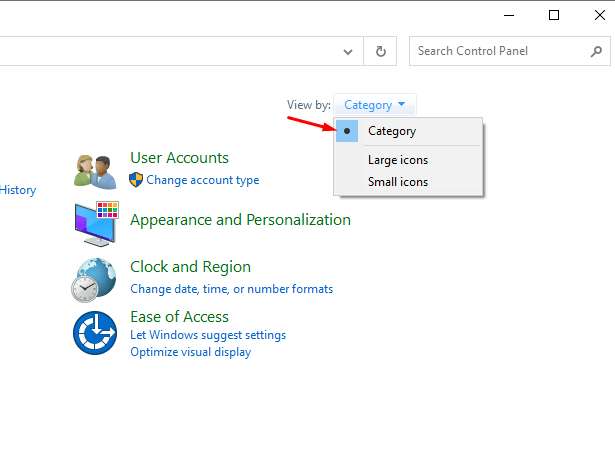Open Optimize visual display link
Image resolution: width=615 pixels, height=451 pixels.
pyautogui.click(x=191, y=352)
